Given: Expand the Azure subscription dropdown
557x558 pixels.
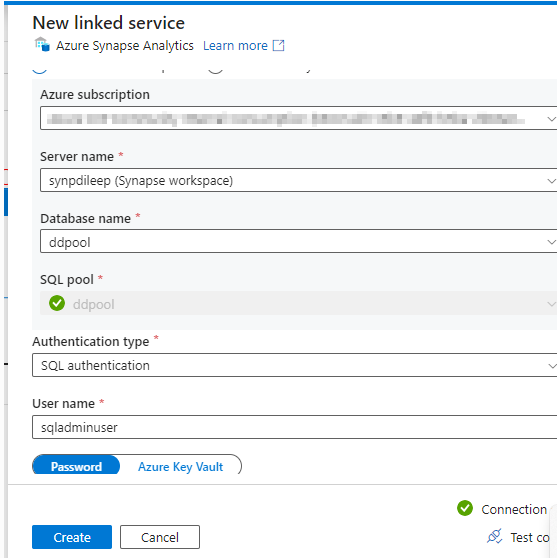Looking at the screenshot, I should click(298, 118).
